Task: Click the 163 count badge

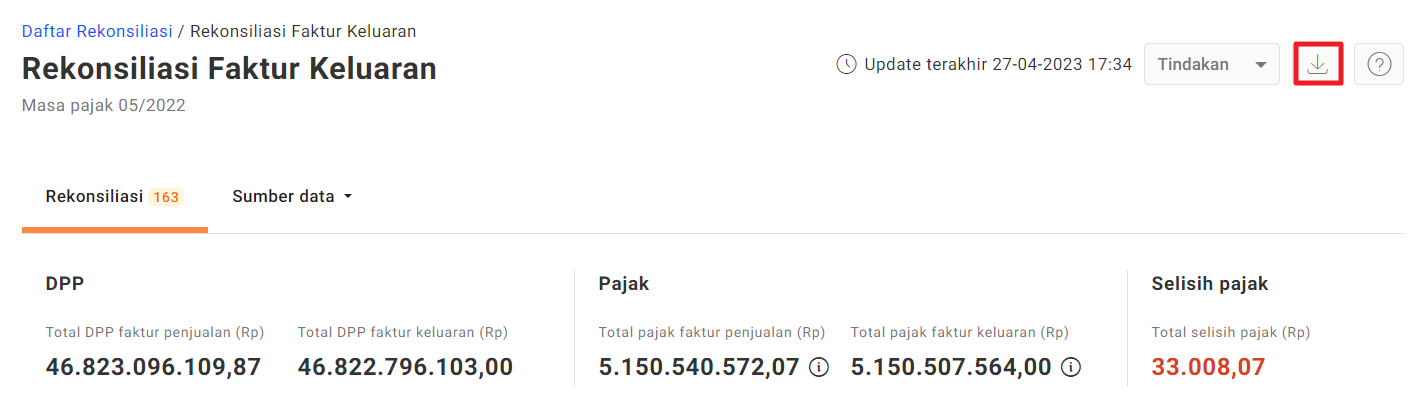Action: click(x=166, y=197)
